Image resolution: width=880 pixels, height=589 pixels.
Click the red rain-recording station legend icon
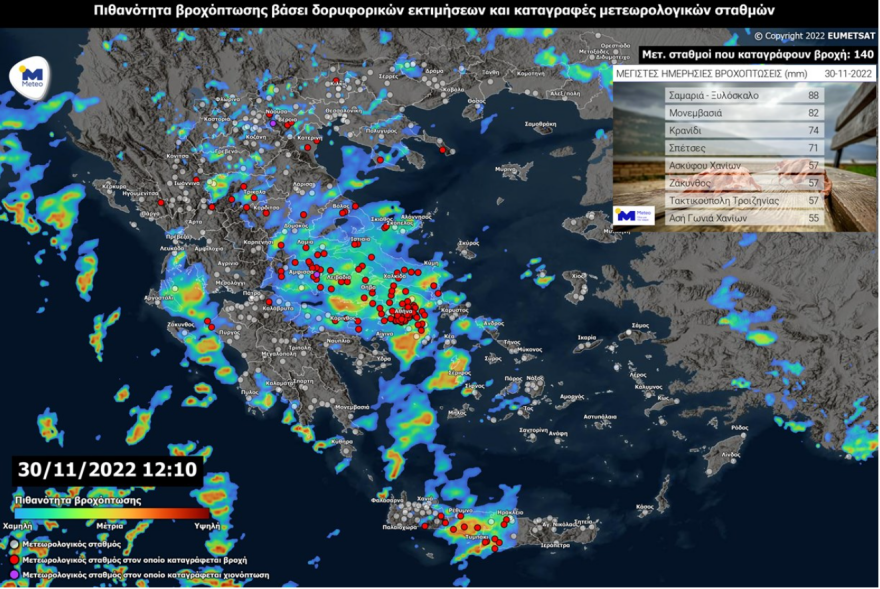coord(13,558)
